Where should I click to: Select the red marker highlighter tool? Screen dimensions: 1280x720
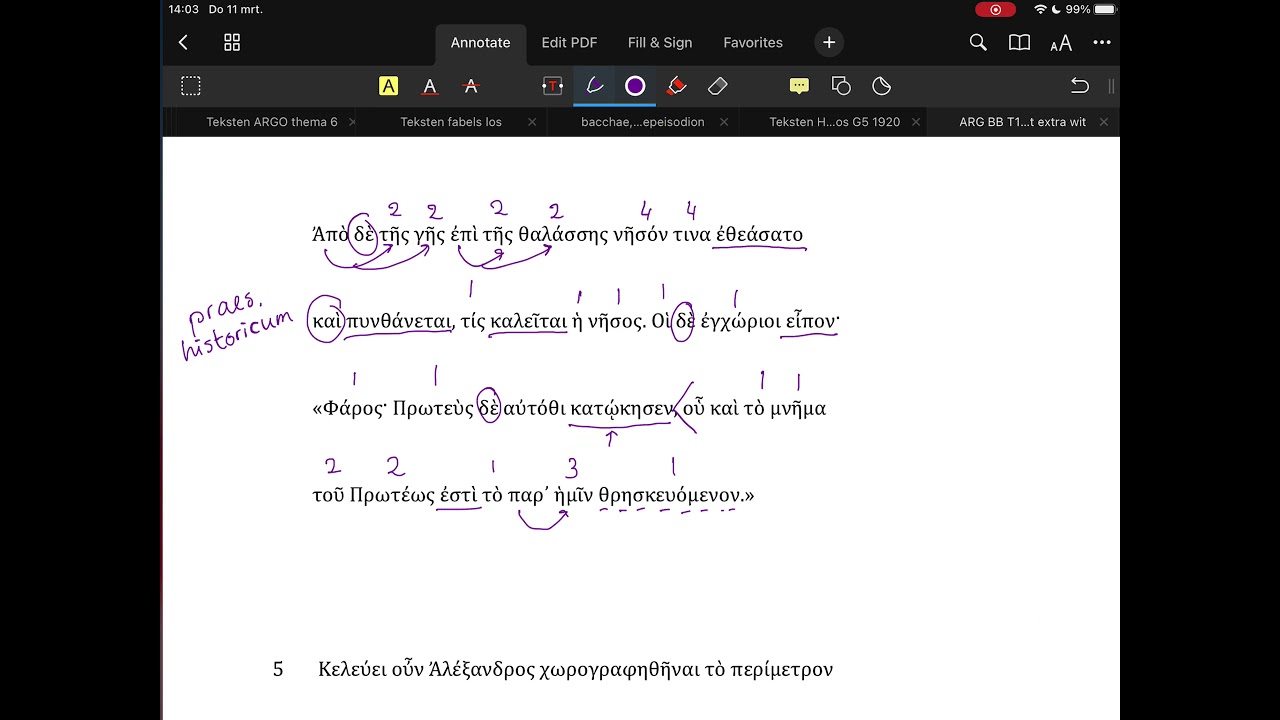click(x=677, y=86)
